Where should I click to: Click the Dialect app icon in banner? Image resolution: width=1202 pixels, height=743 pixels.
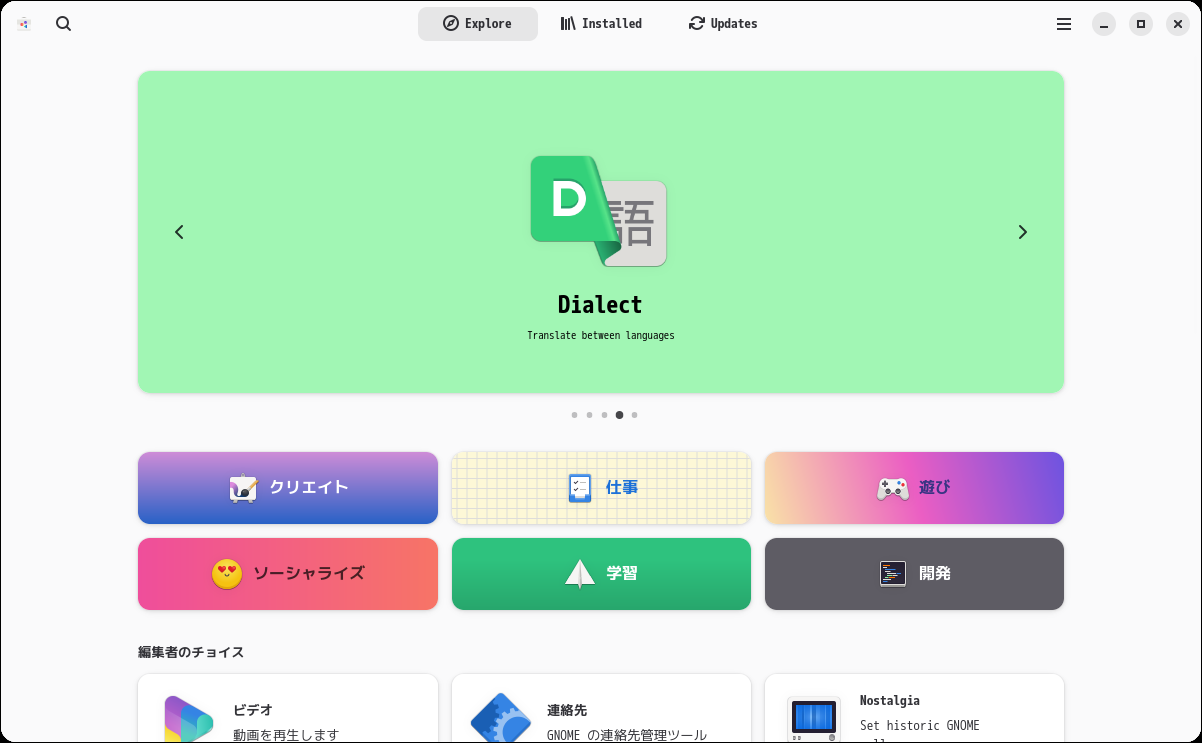click(599, 211)
